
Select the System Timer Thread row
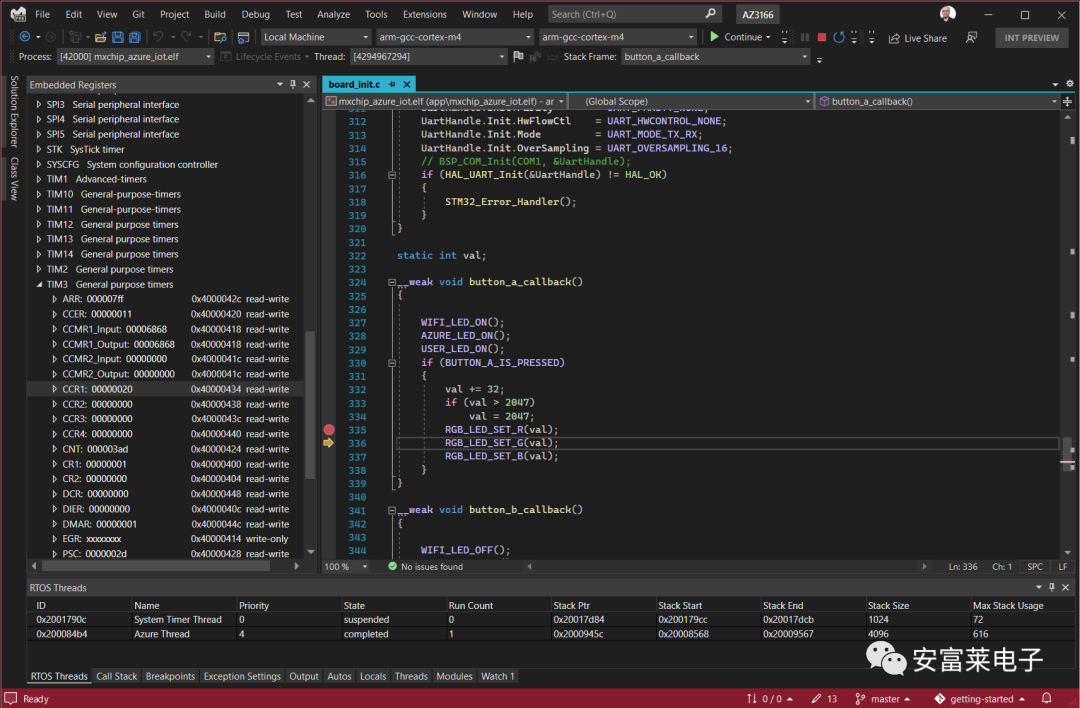tap(551, 619)
